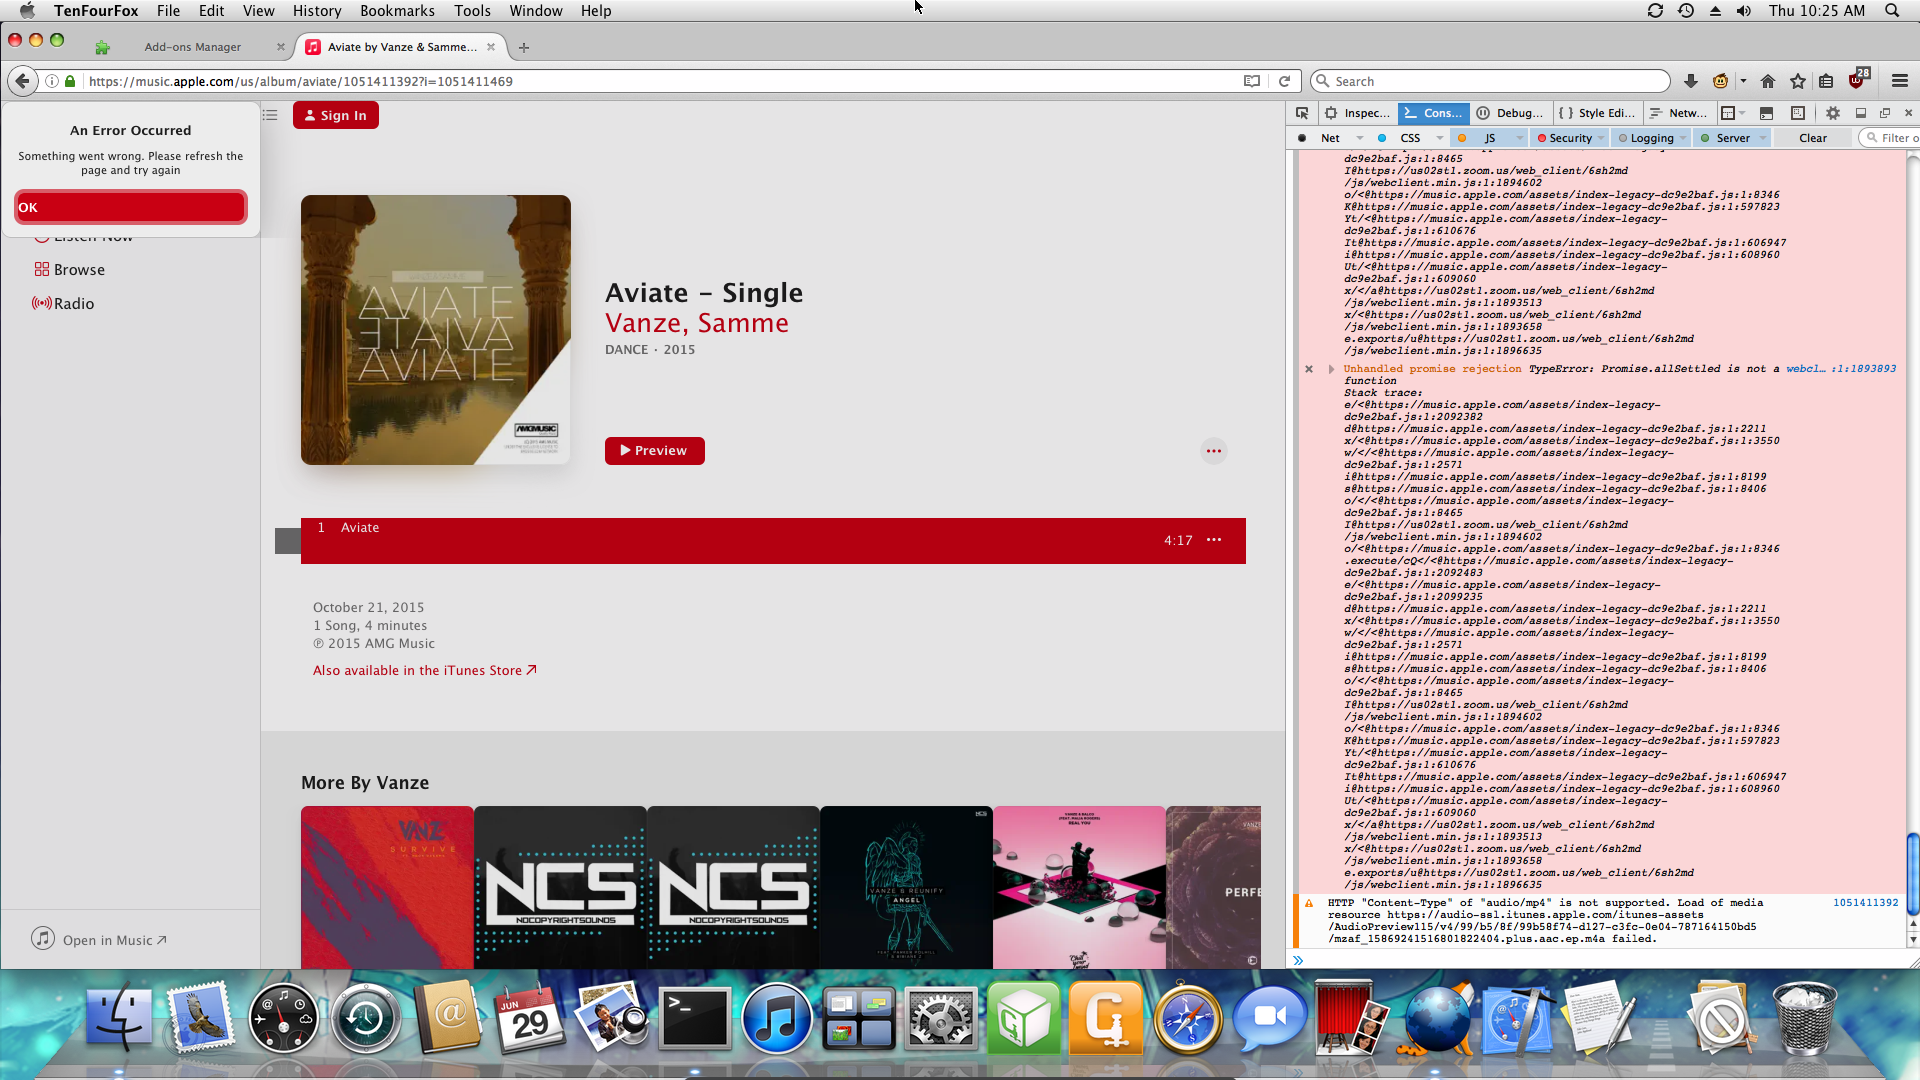The height and width of the screenshot is (1080, 1920).
Task: Toggle the CSS filter in console
Action: click(x=1410, y=138)
